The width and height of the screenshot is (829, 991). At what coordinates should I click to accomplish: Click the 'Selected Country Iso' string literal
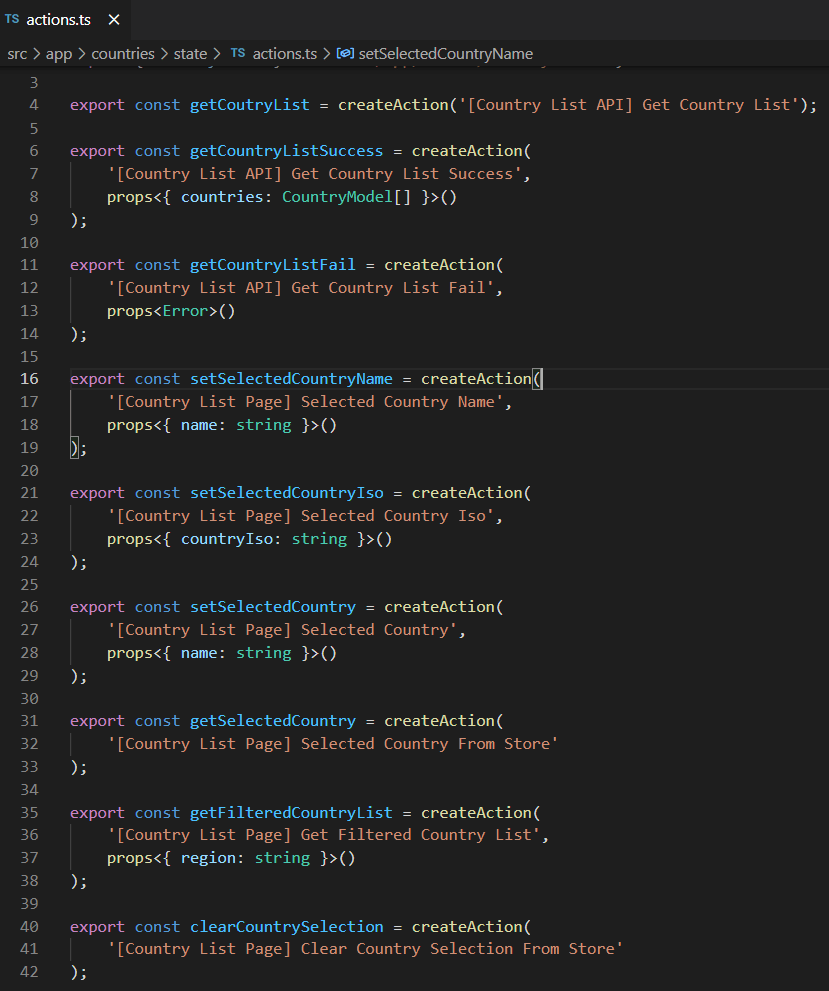coord(300,516)
